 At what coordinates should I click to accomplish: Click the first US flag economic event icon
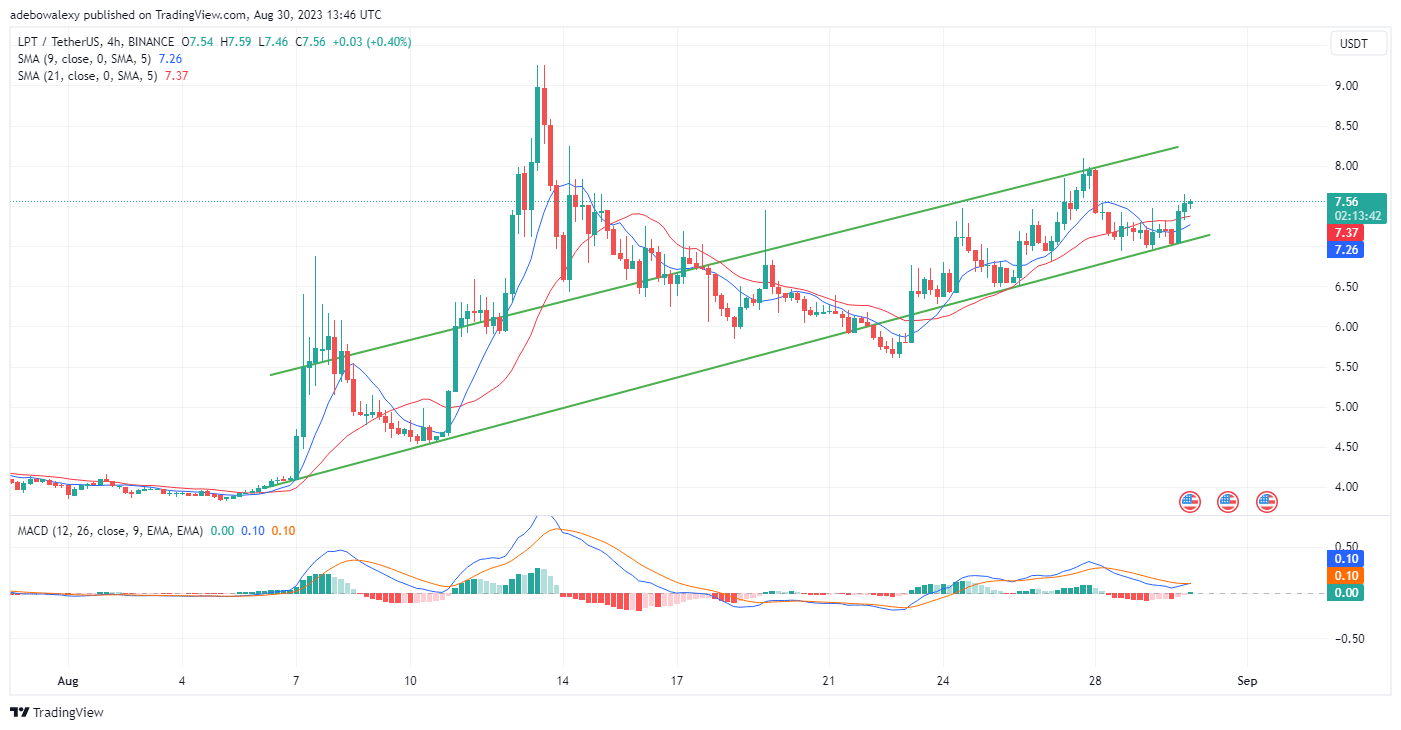point(1189,501)
